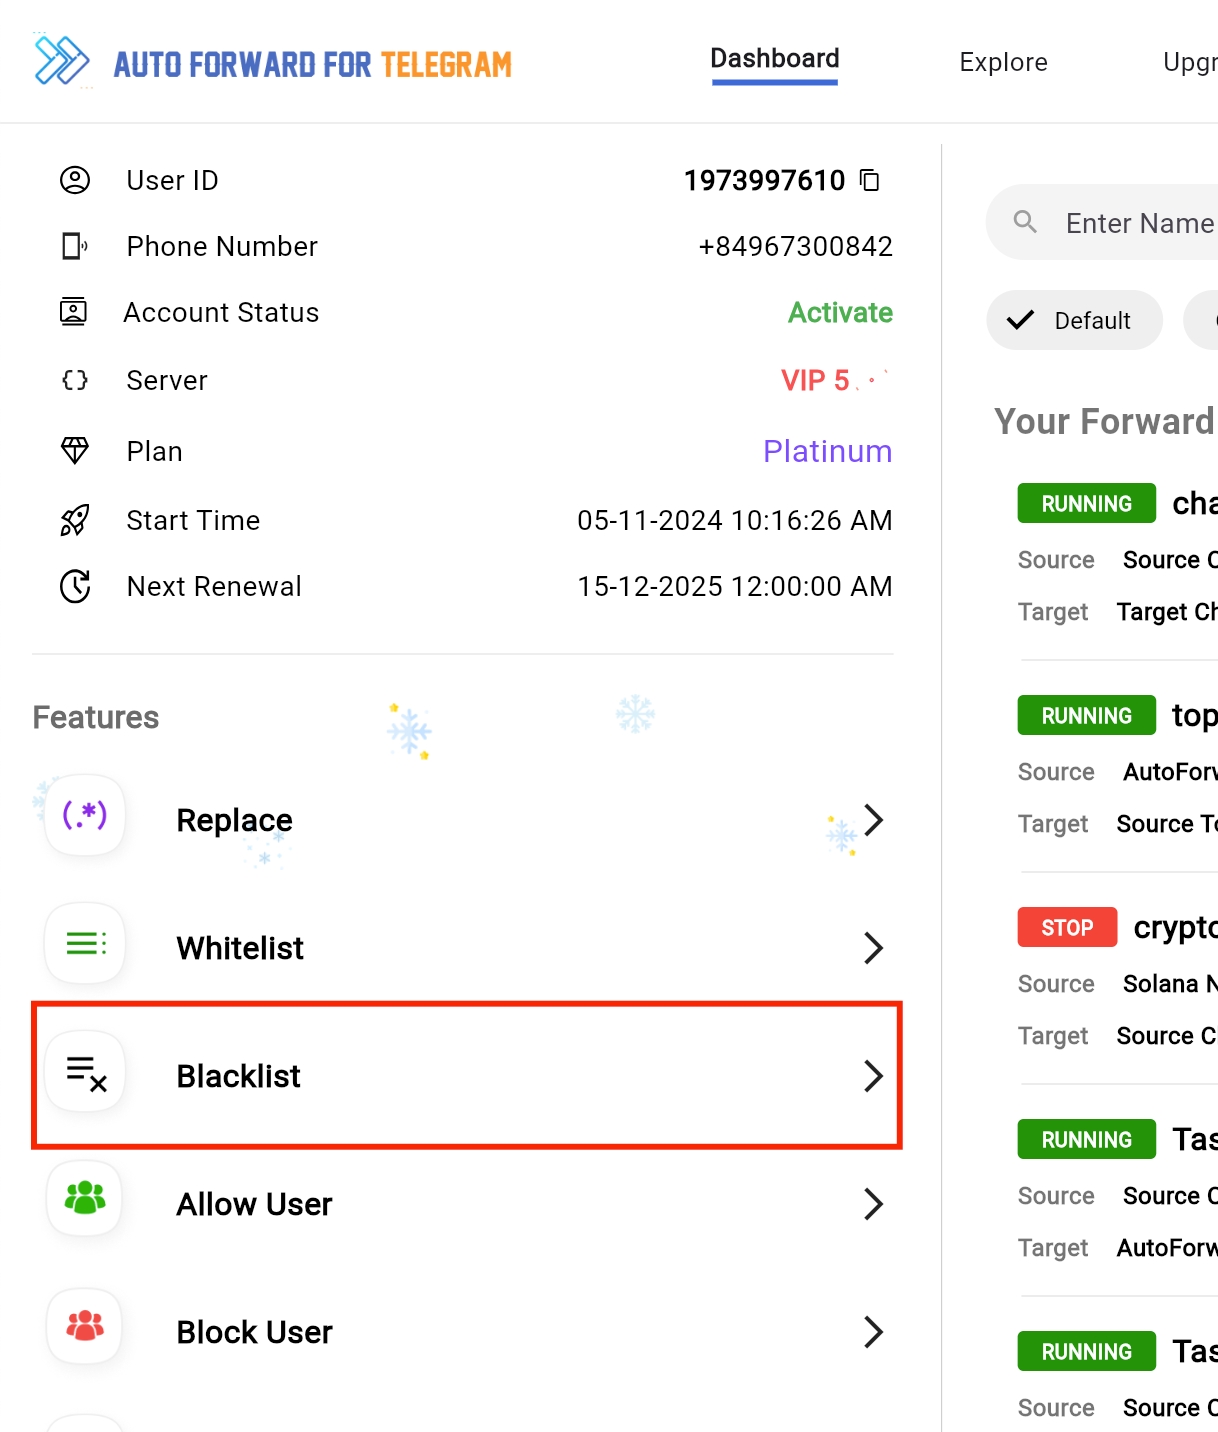
Task: Click the copy User ID icon
Action: [x=870, y=180]
